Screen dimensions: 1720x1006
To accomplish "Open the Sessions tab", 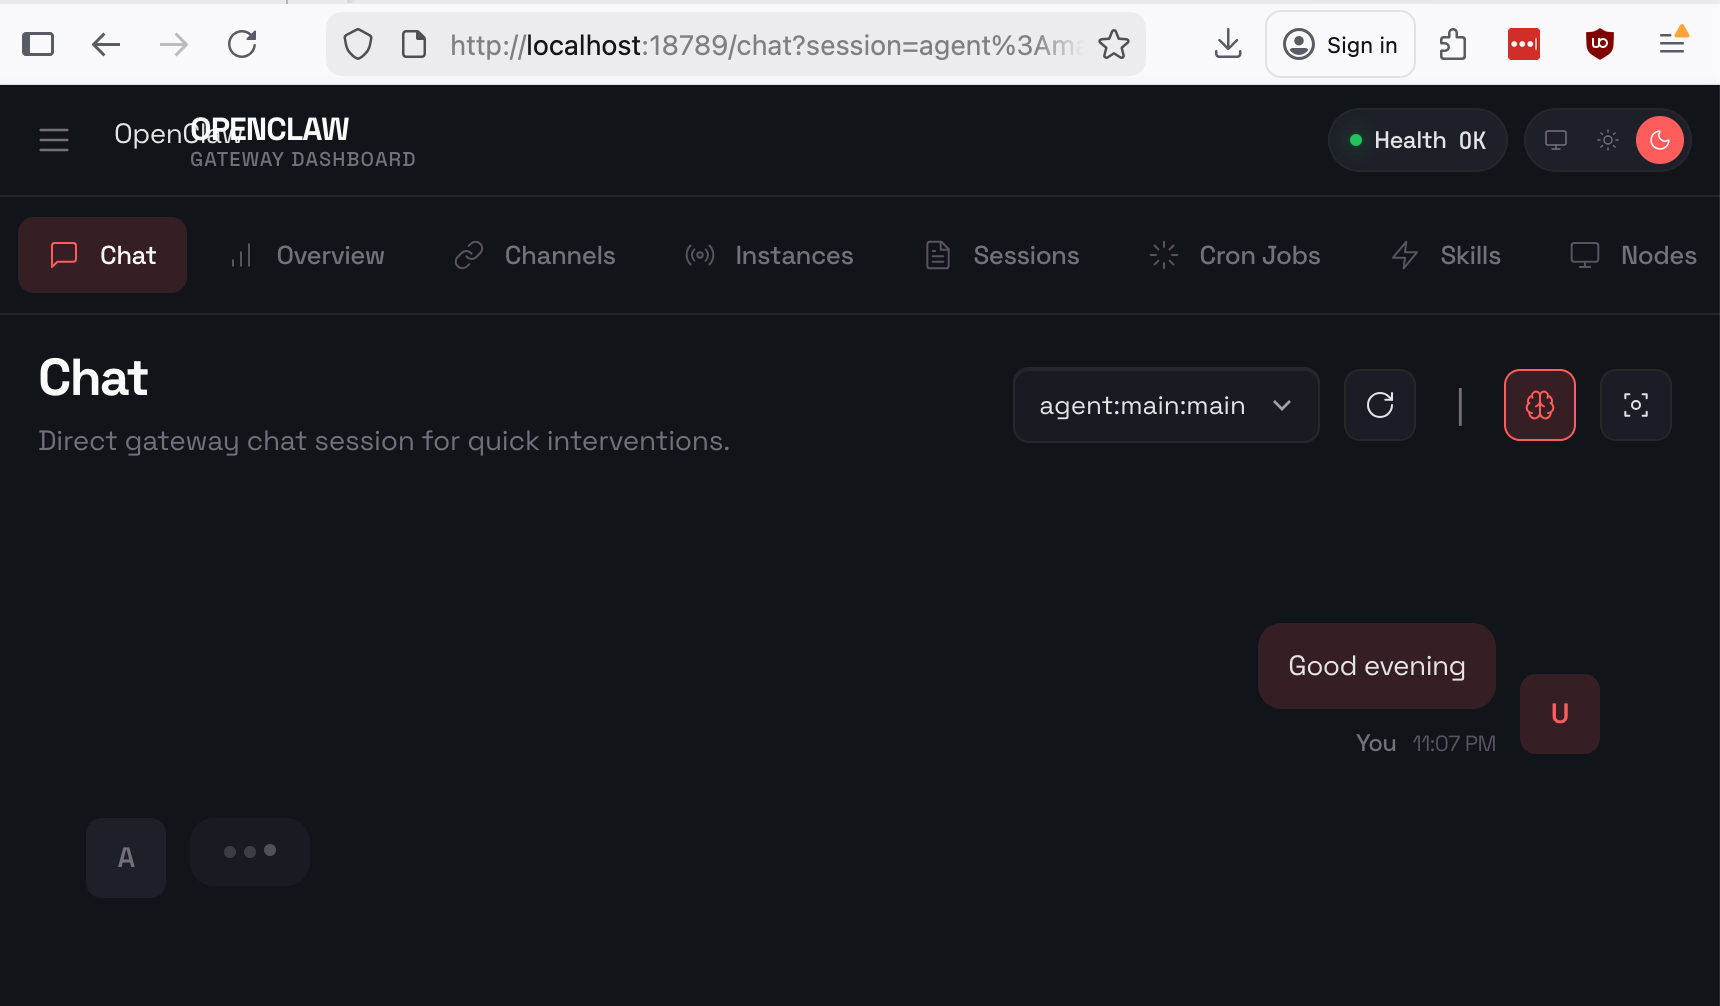I will pyautogui.click(x=1002, y=255).
